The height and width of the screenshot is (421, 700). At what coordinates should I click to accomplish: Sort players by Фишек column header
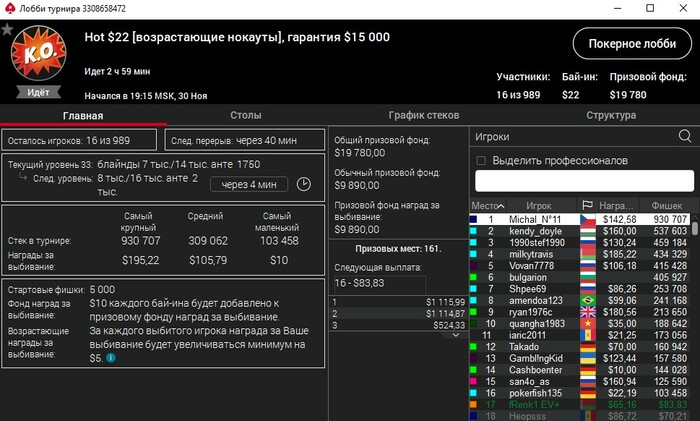coord(667,205)
